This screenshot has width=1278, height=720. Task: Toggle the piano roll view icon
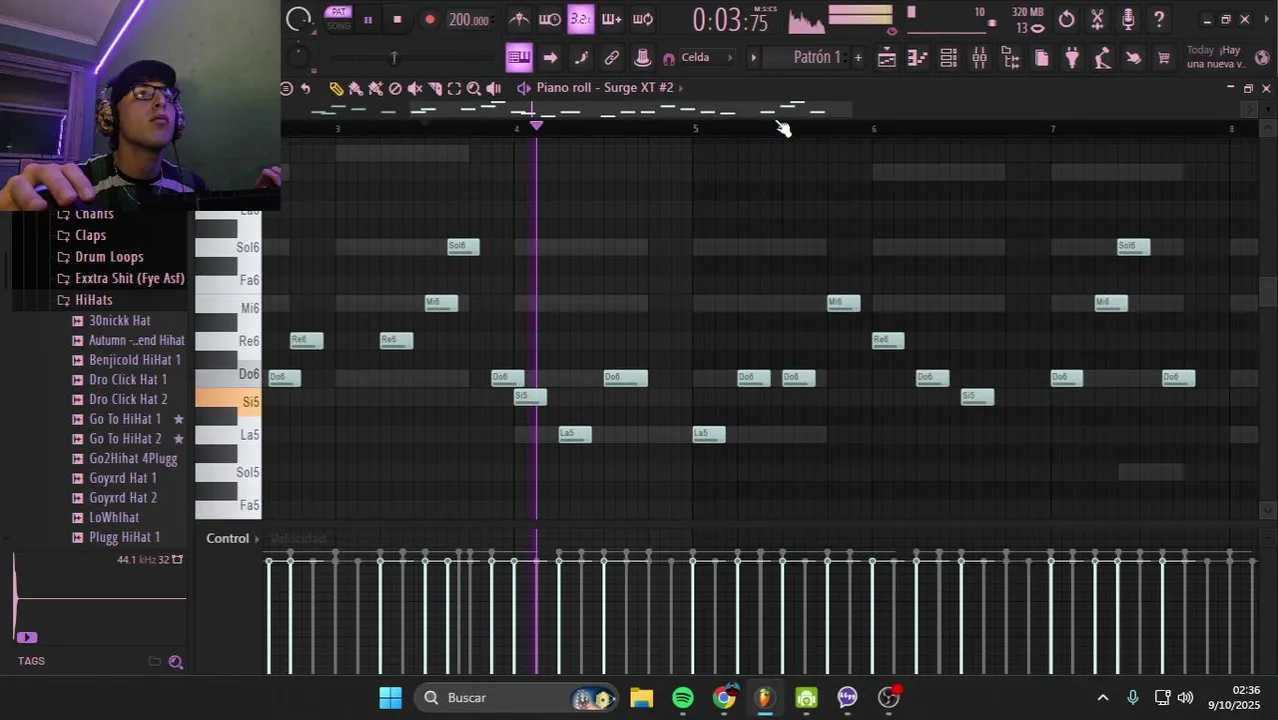(x=917, y=58)
